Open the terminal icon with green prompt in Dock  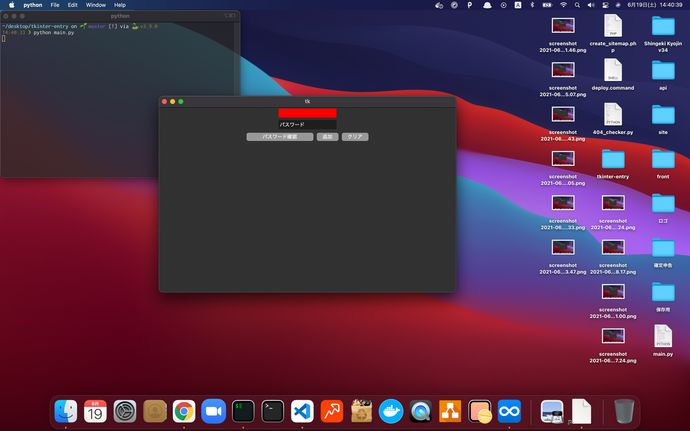point(243,411)
